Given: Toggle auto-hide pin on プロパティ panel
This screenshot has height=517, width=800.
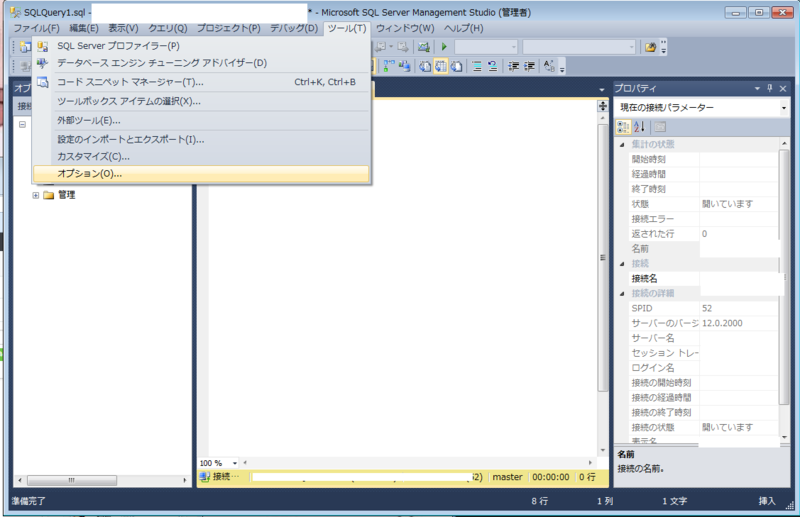Looking at the screenshot, I should coord(770,88).
